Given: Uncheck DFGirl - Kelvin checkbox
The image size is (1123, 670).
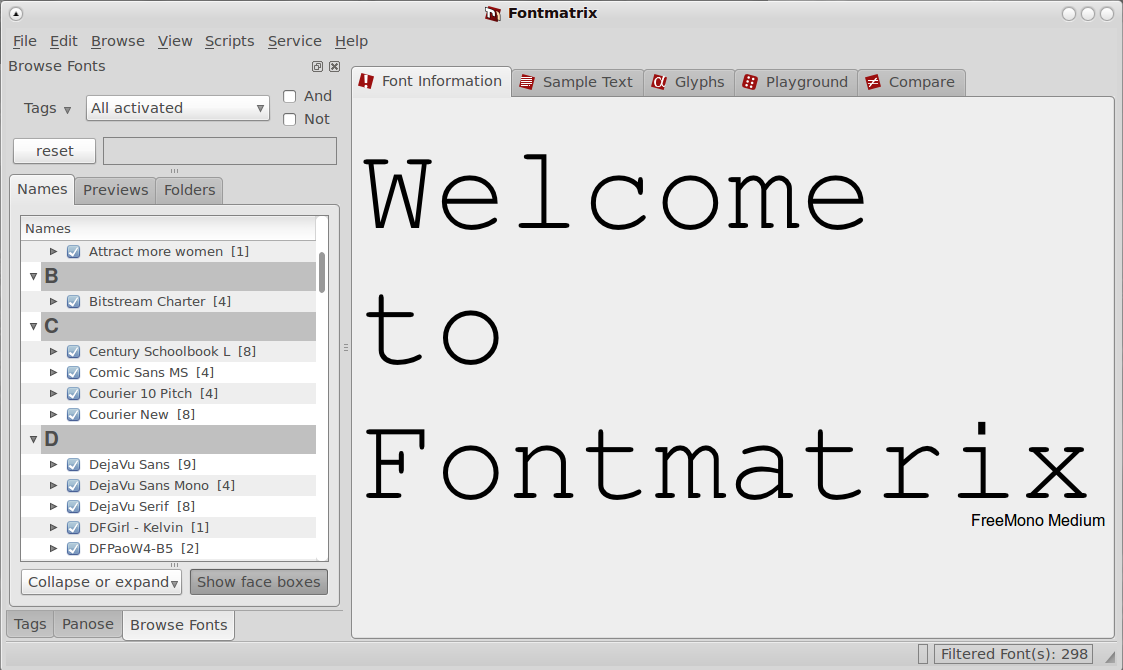Looking at the screenshot, I should tap(73, 527).
